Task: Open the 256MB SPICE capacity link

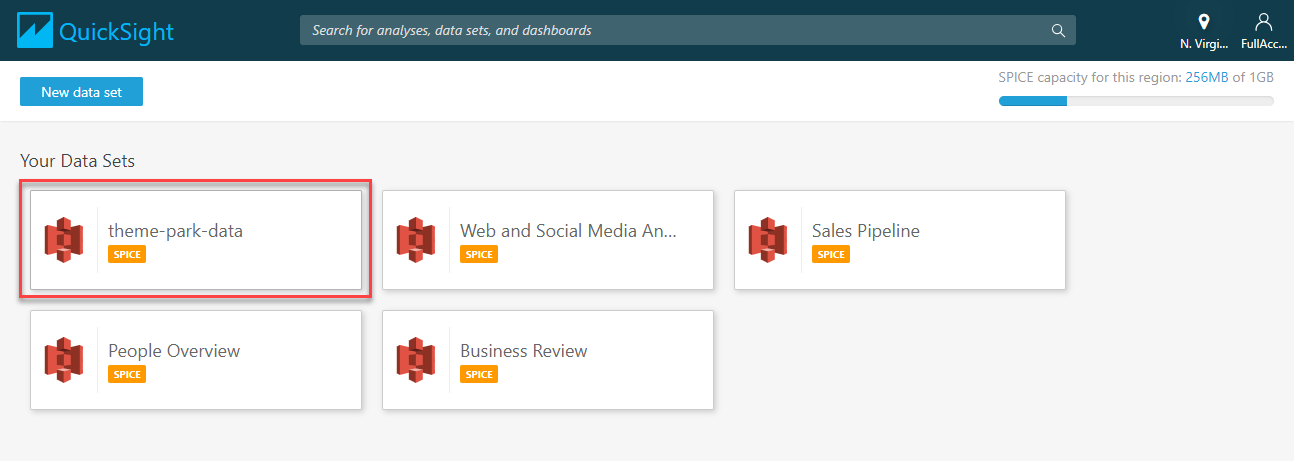Action: point(1206,78)
